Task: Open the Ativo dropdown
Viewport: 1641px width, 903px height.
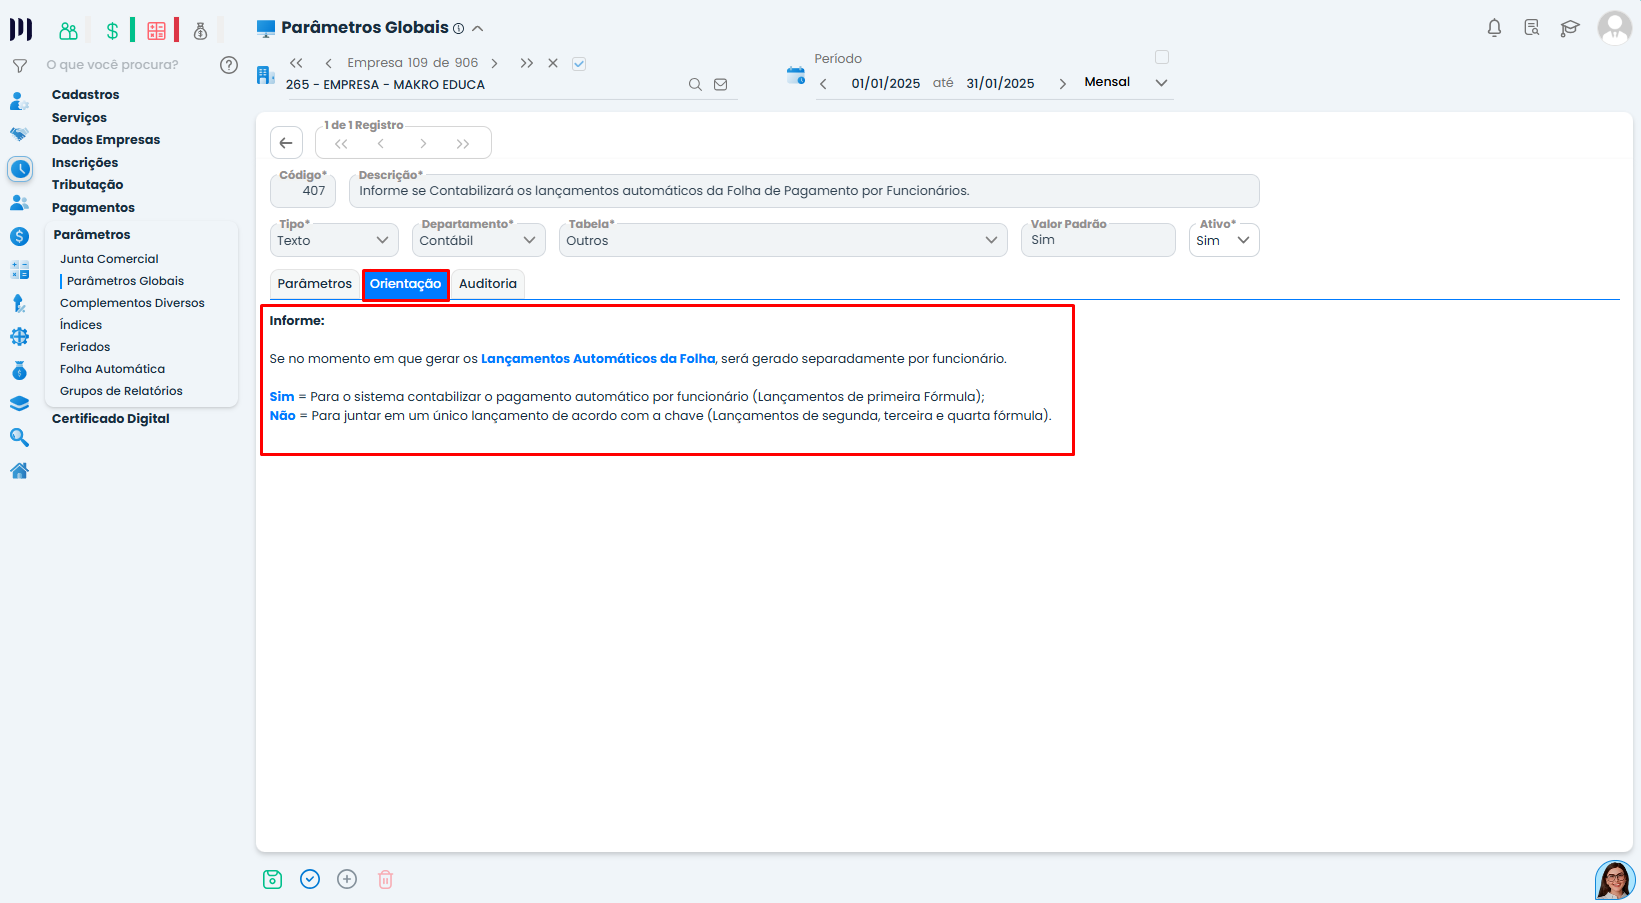Action: coord(1224,240)
